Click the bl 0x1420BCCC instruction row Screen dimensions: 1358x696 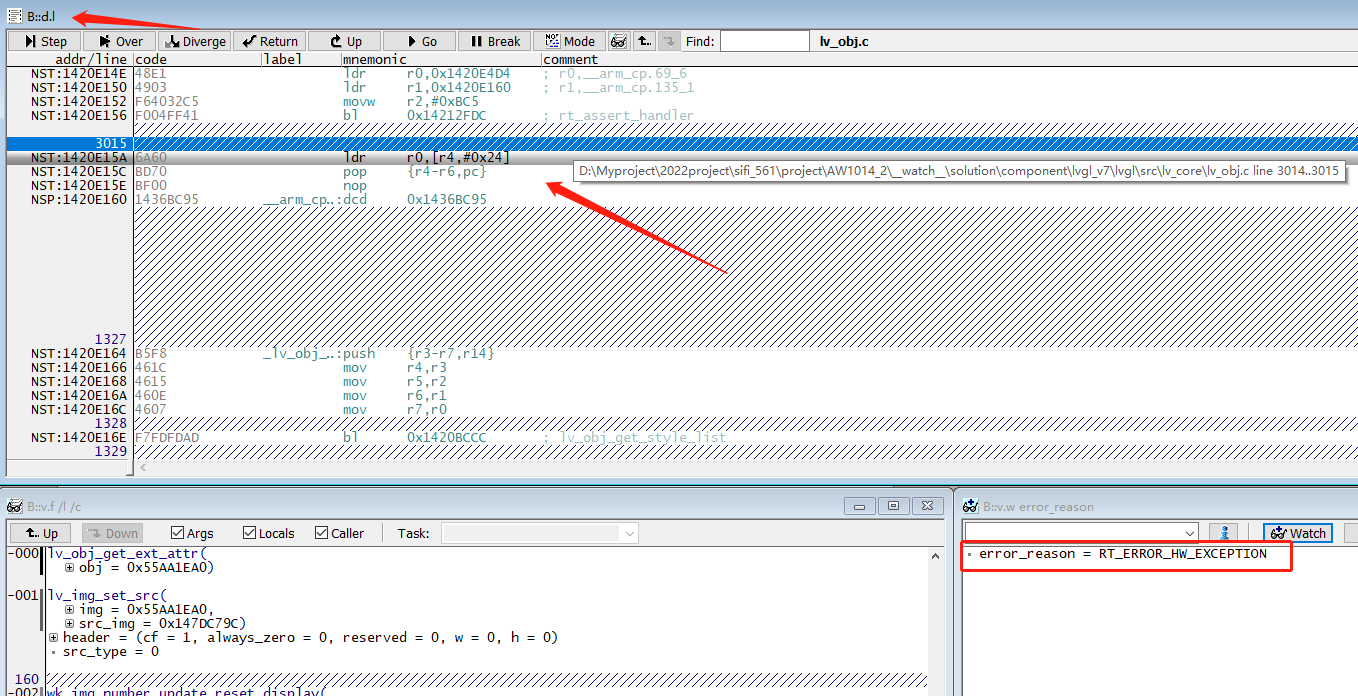(681, 438)
